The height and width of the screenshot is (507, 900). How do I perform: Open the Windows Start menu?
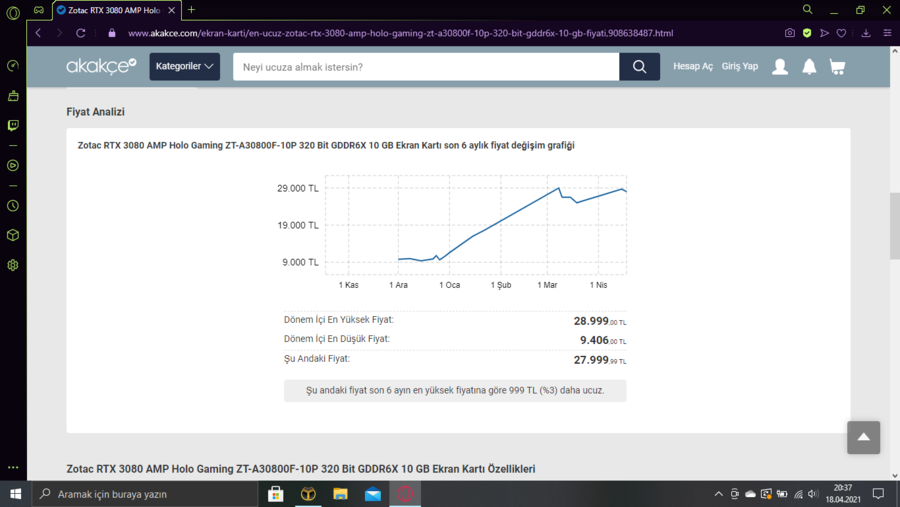coord(15,494)
